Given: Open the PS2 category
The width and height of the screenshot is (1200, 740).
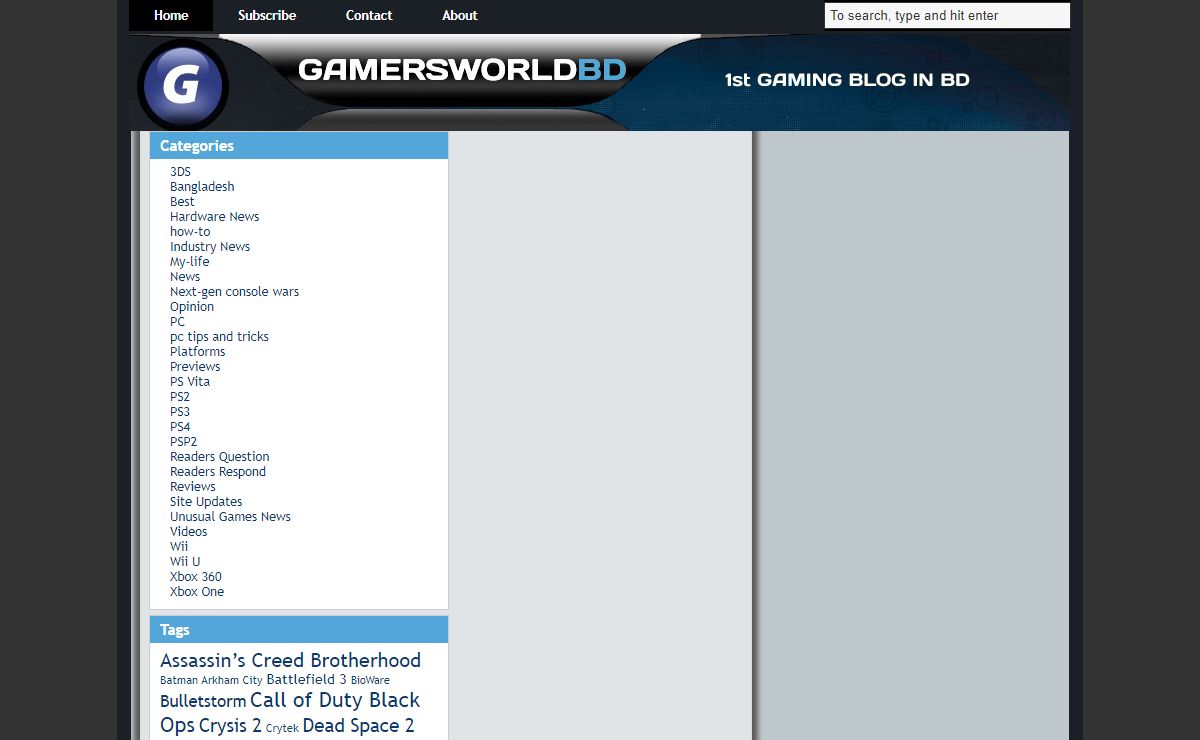Looking at the screenshot, I should pos(180,397).
